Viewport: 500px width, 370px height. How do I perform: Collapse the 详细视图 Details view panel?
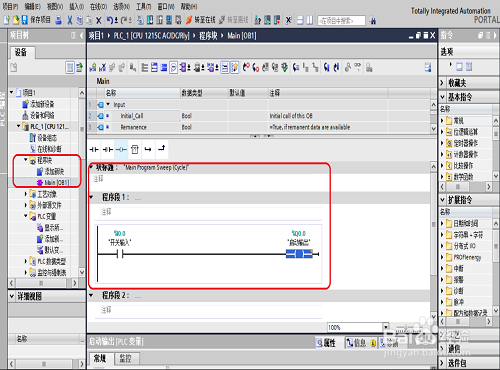[12, 296]
